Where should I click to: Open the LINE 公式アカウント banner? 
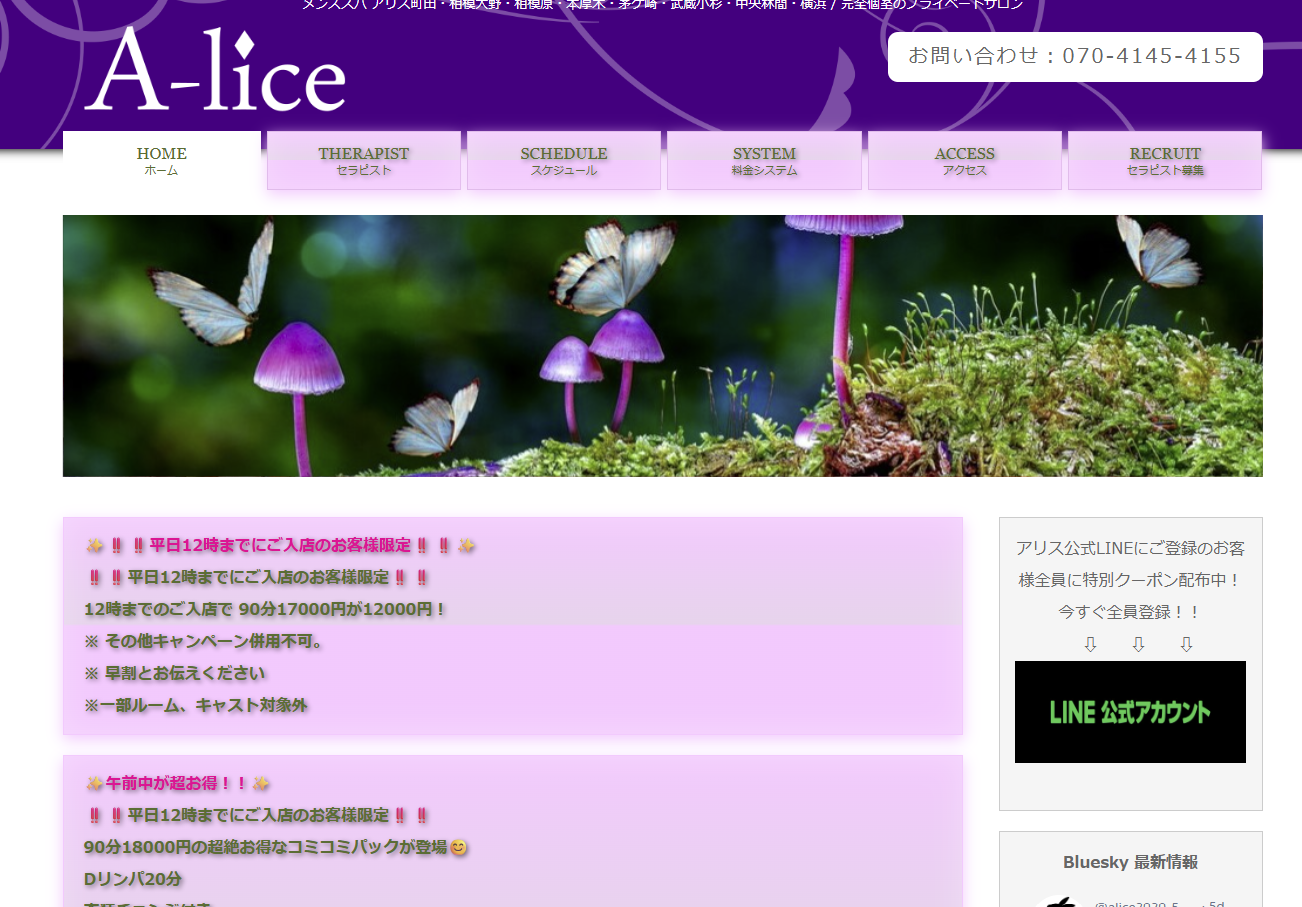(x=1130, y=712)
